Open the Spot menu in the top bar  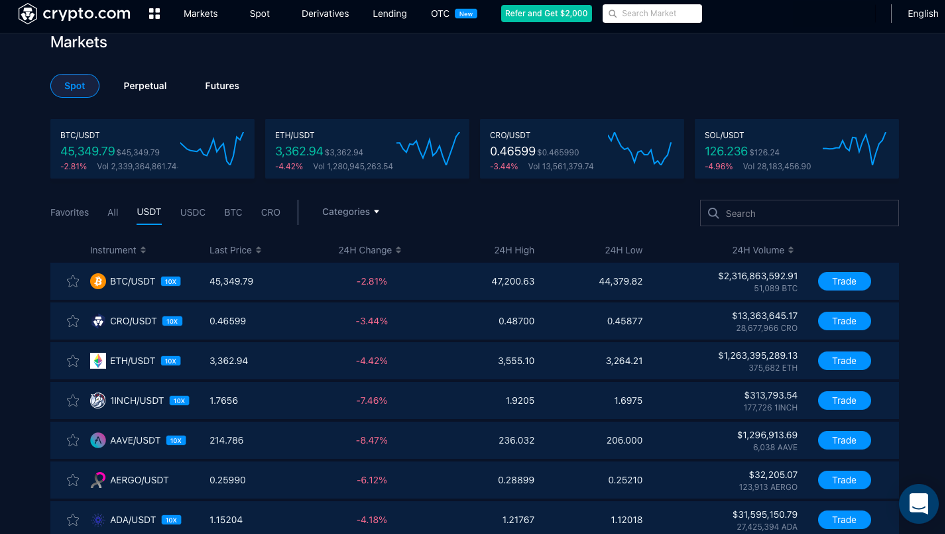tap(260, 13)
